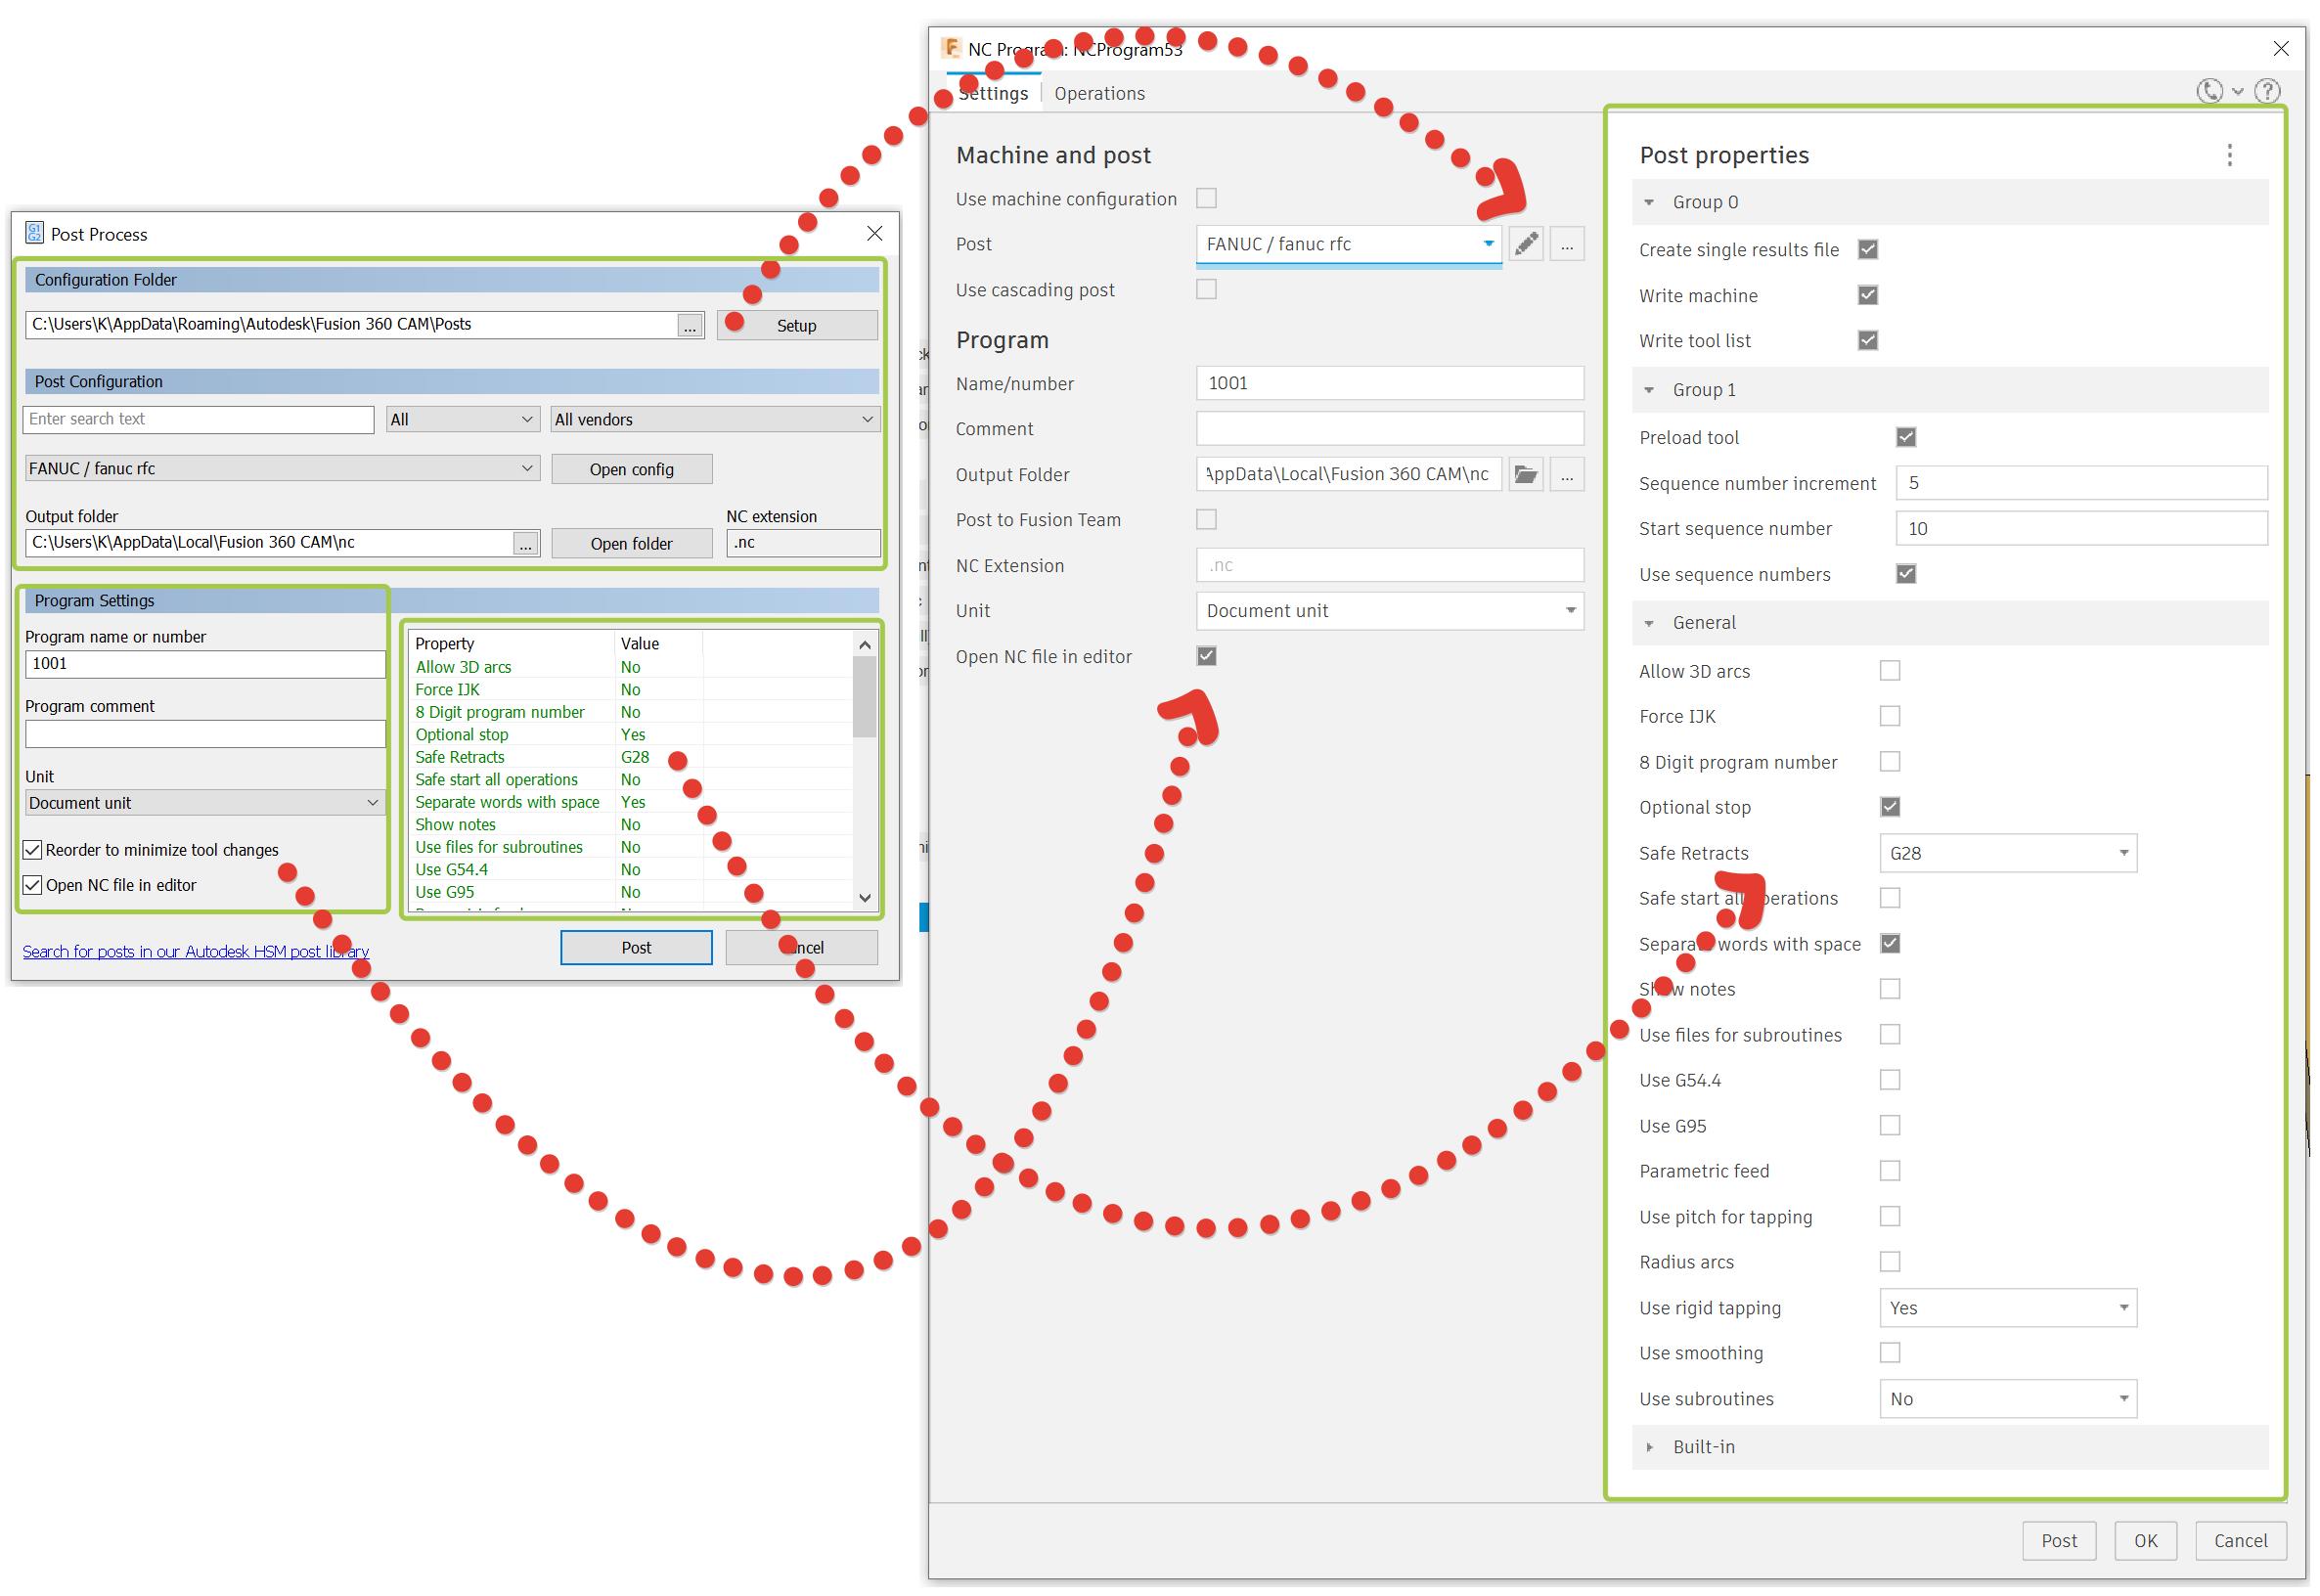Switch to the Operations tab

[x=1099, y=93]
